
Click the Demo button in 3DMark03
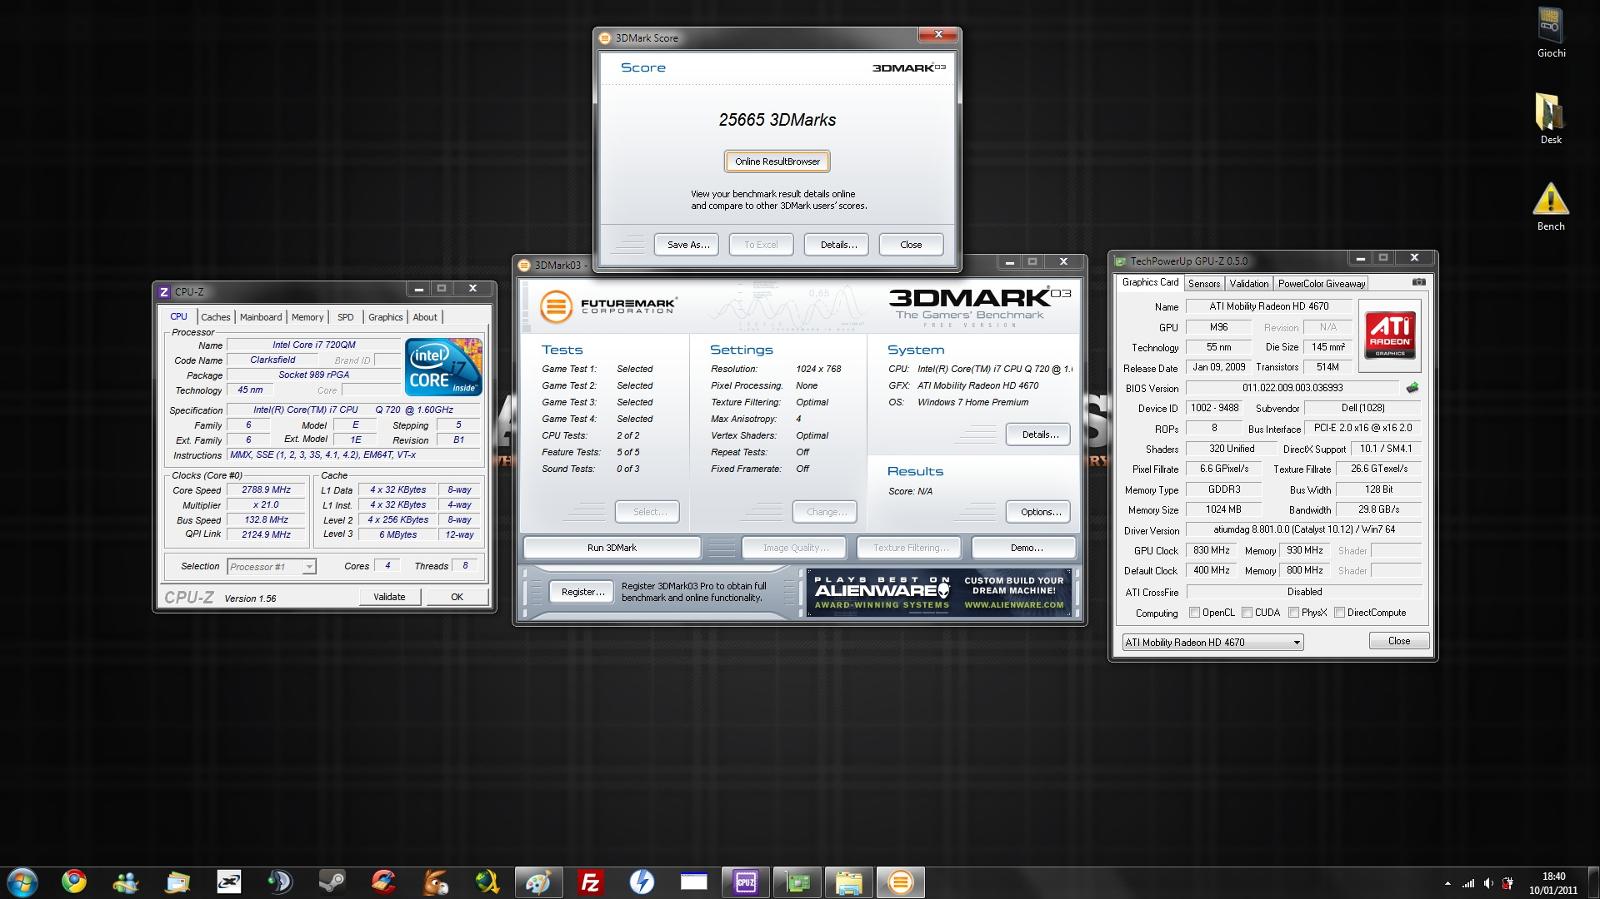(x=1026, y=547)
